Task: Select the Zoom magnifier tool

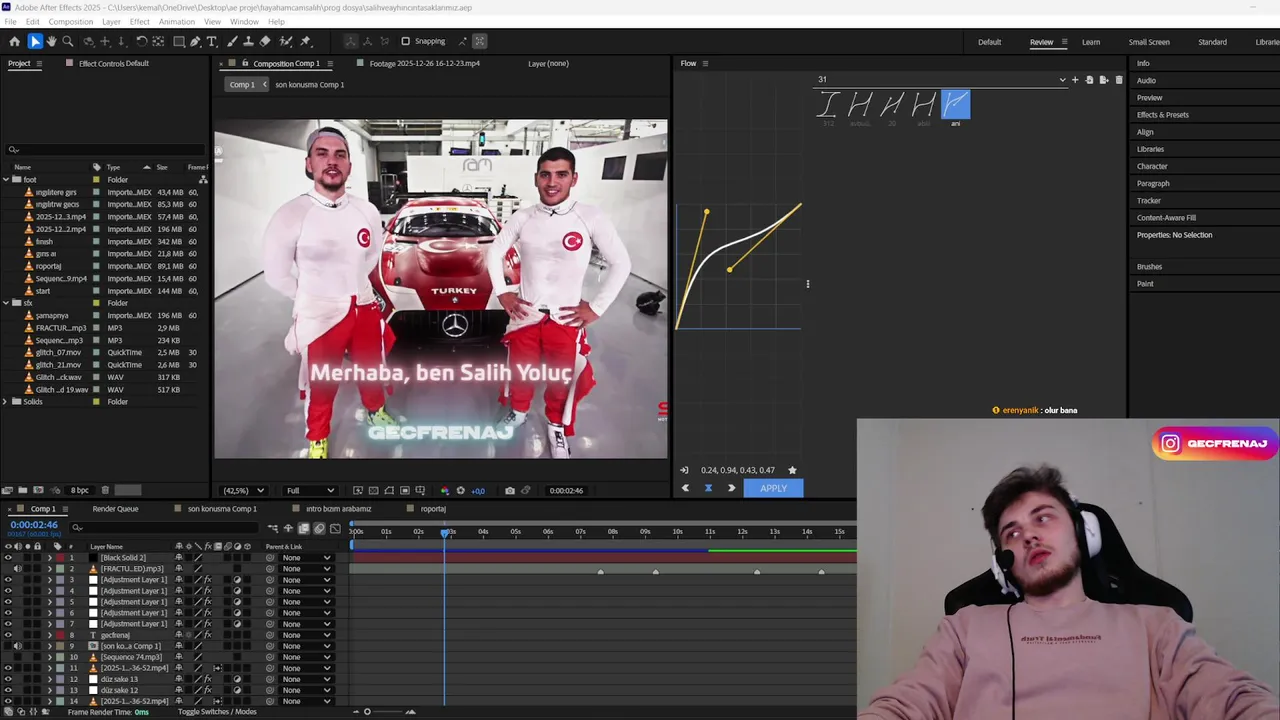Action: [68, 41]
